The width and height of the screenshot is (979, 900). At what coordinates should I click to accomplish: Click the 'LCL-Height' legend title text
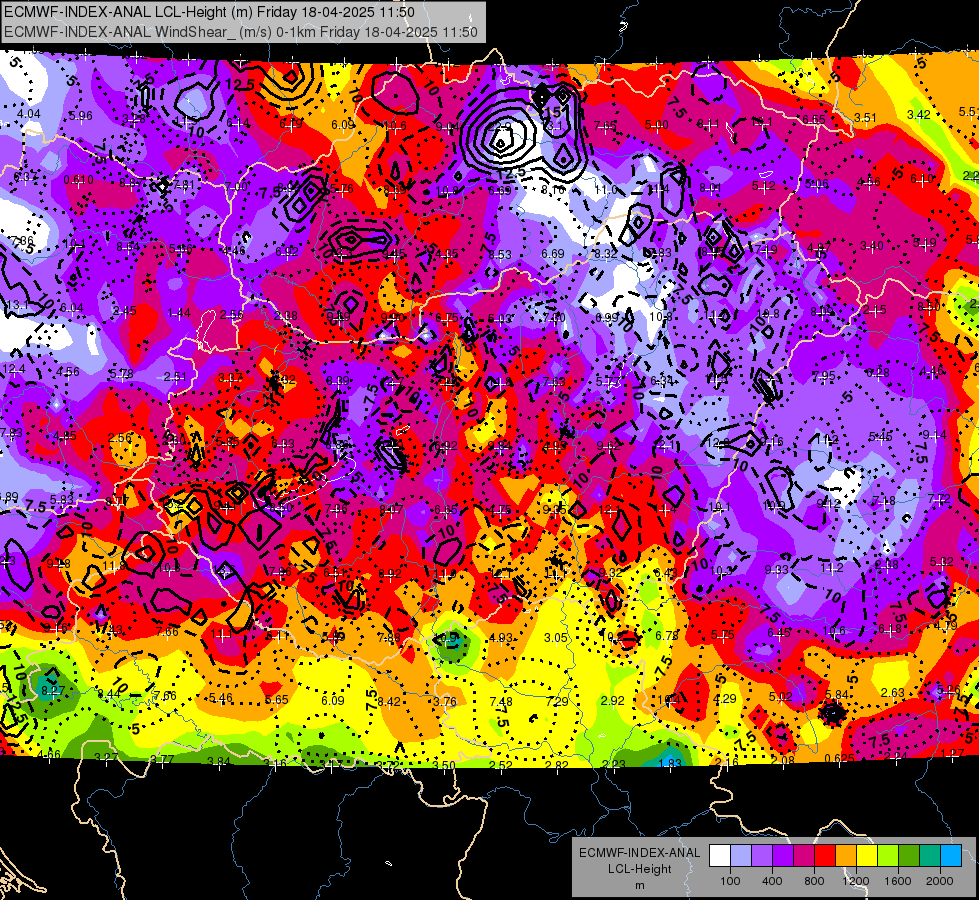click(639, 869)
